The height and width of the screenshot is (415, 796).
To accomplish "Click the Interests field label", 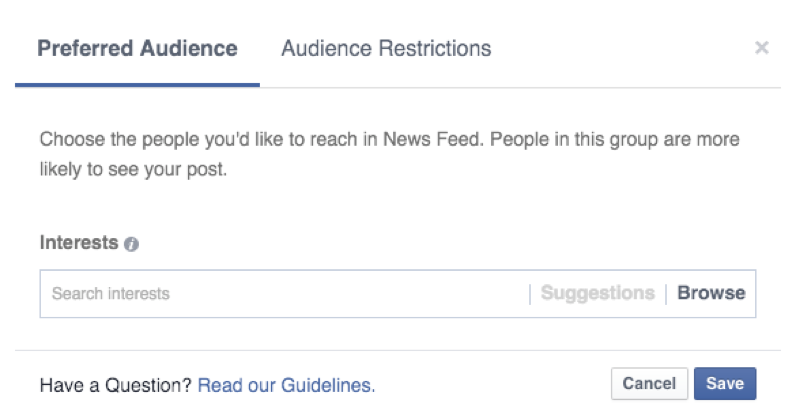I will [79, 243].
